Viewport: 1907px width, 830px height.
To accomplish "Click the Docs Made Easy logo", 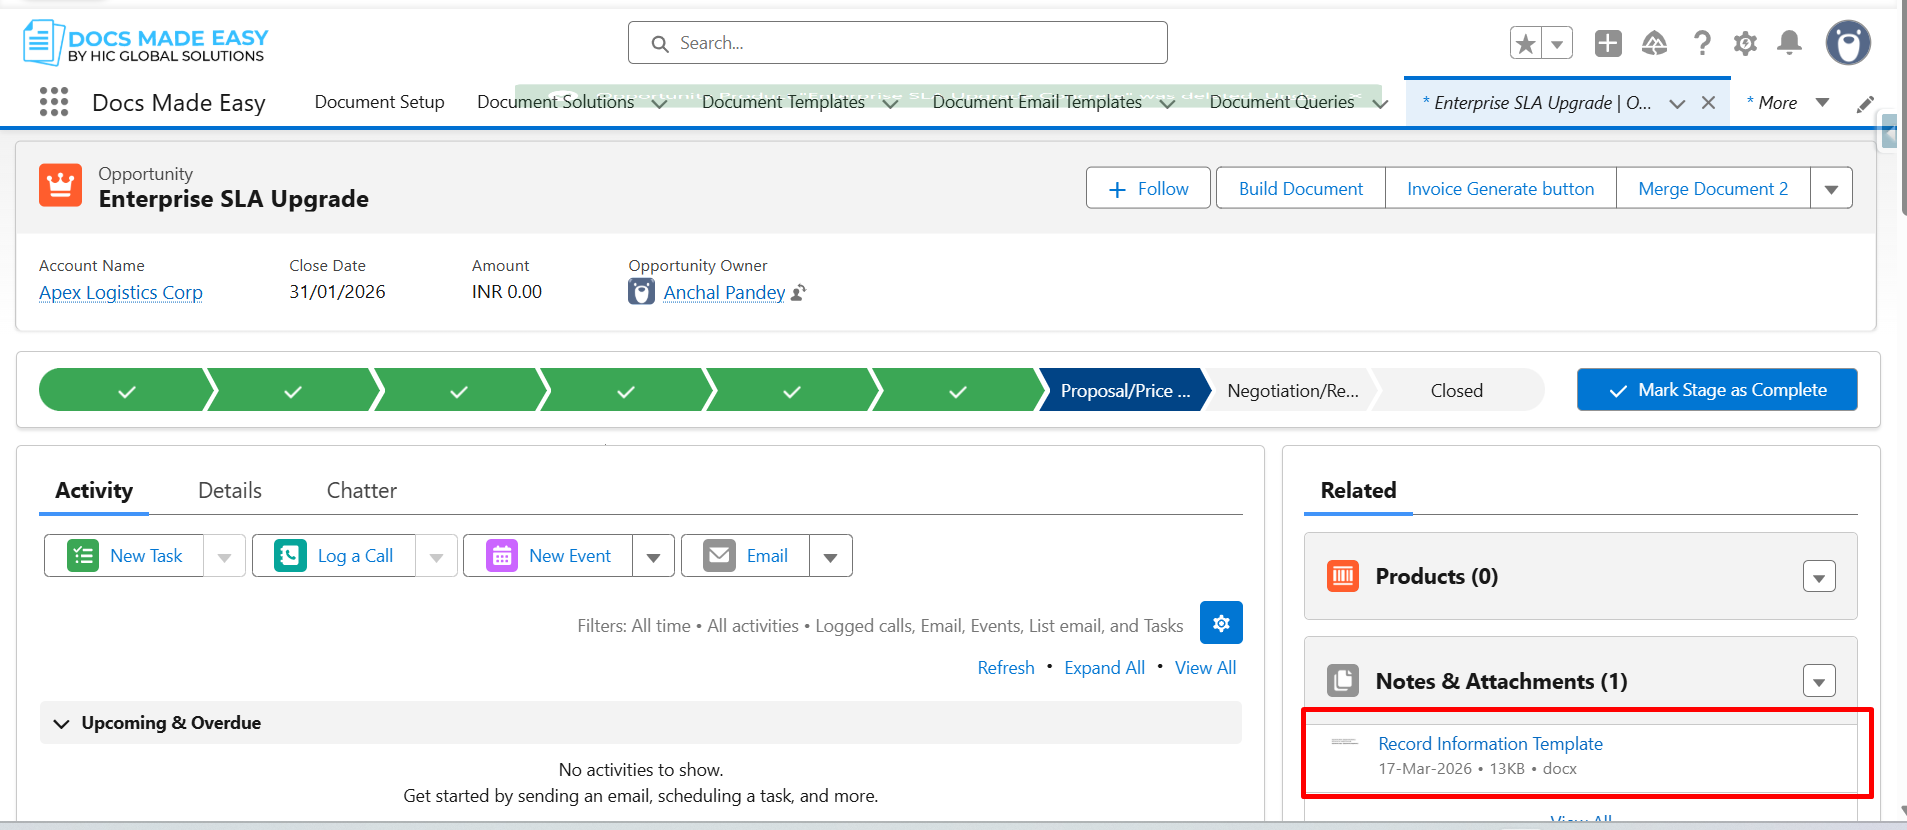I will 146,43.
